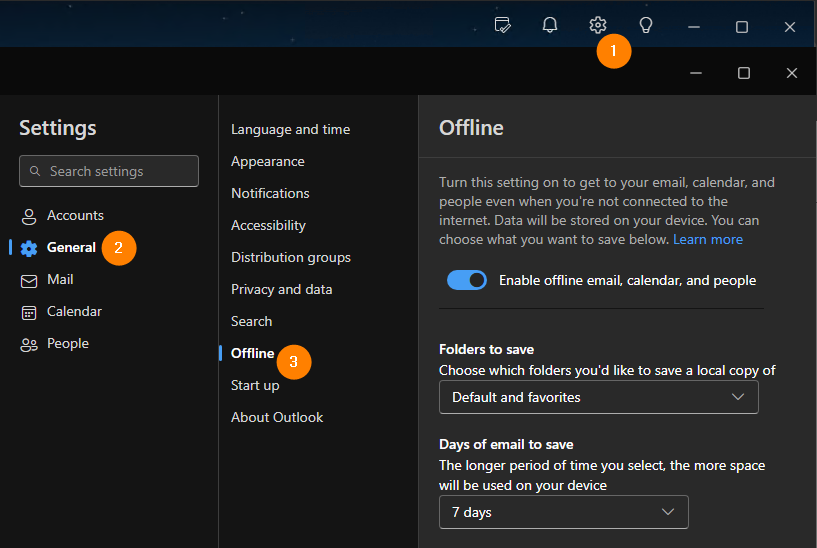Focus the Search settings field
Image resolution: width=817 pixels, height=548 pixels.
109,171
